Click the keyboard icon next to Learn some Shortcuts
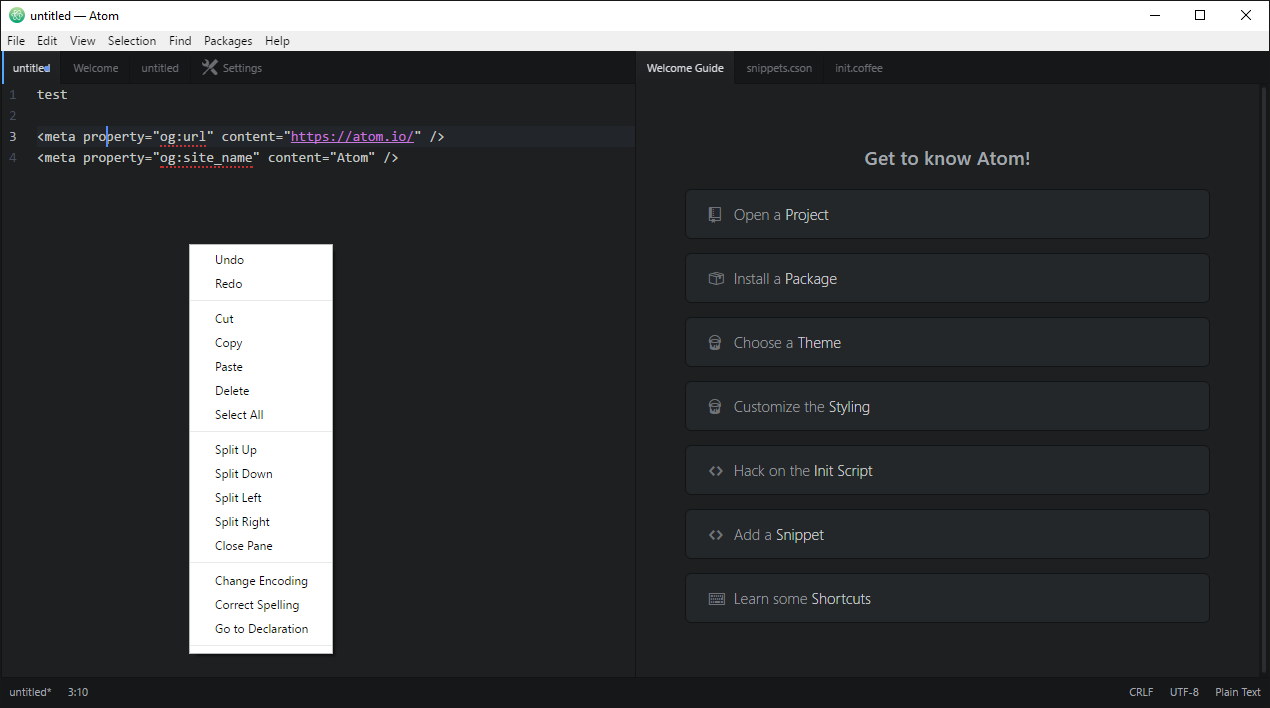Viewport: 1270px width, 708px height. coord(715,598)
